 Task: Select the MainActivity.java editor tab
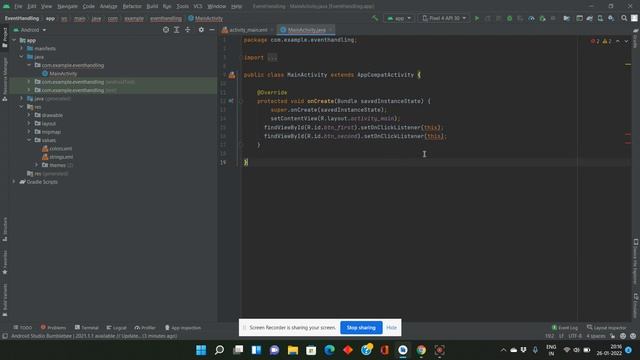point(307,30)
